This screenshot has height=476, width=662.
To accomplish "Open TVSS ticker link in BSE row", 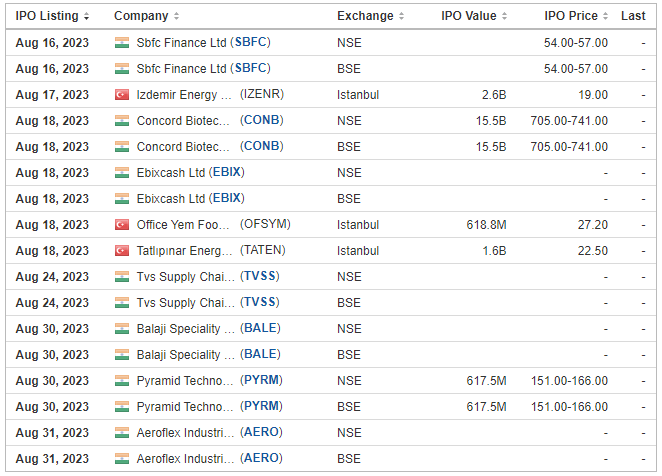I will coord(260,302).
